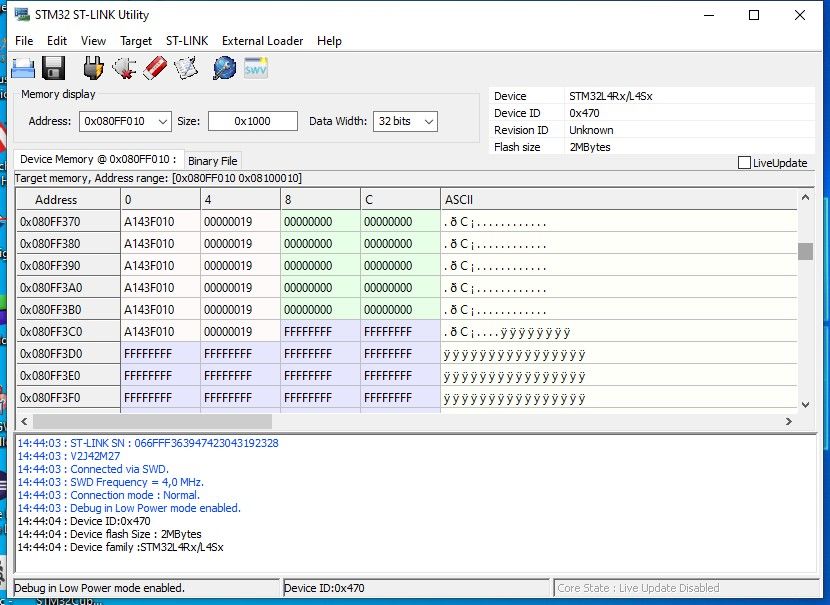Click the 'Connection mode : Normal.' log line
The width and height of the screenshot is (830, 605).
pos(109,495)
